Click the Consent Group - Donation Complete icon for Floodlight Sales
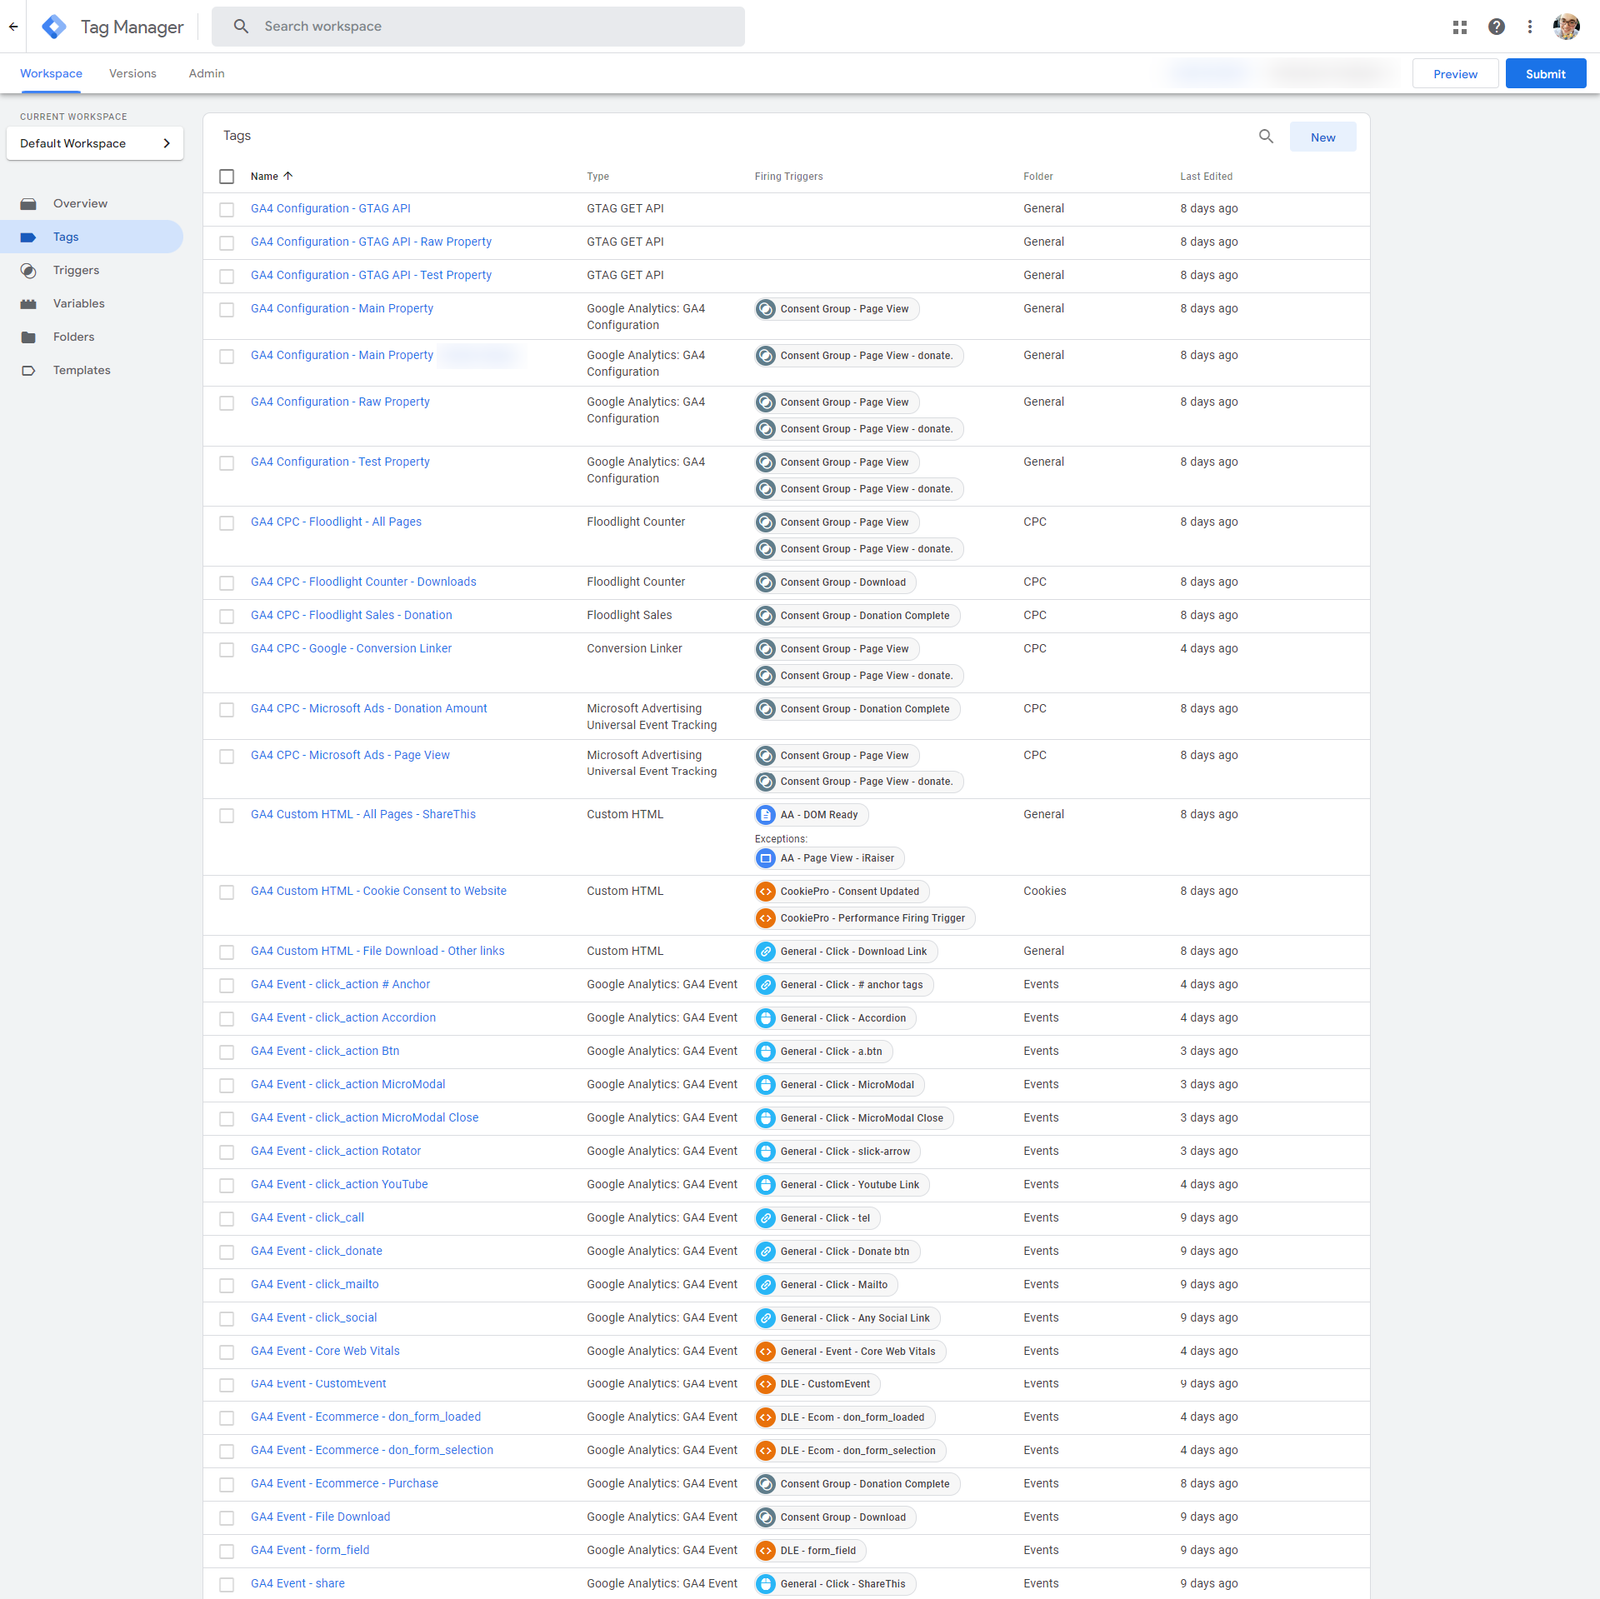The width and height of the screenshot is (1600, 1599). click(766, 615)
